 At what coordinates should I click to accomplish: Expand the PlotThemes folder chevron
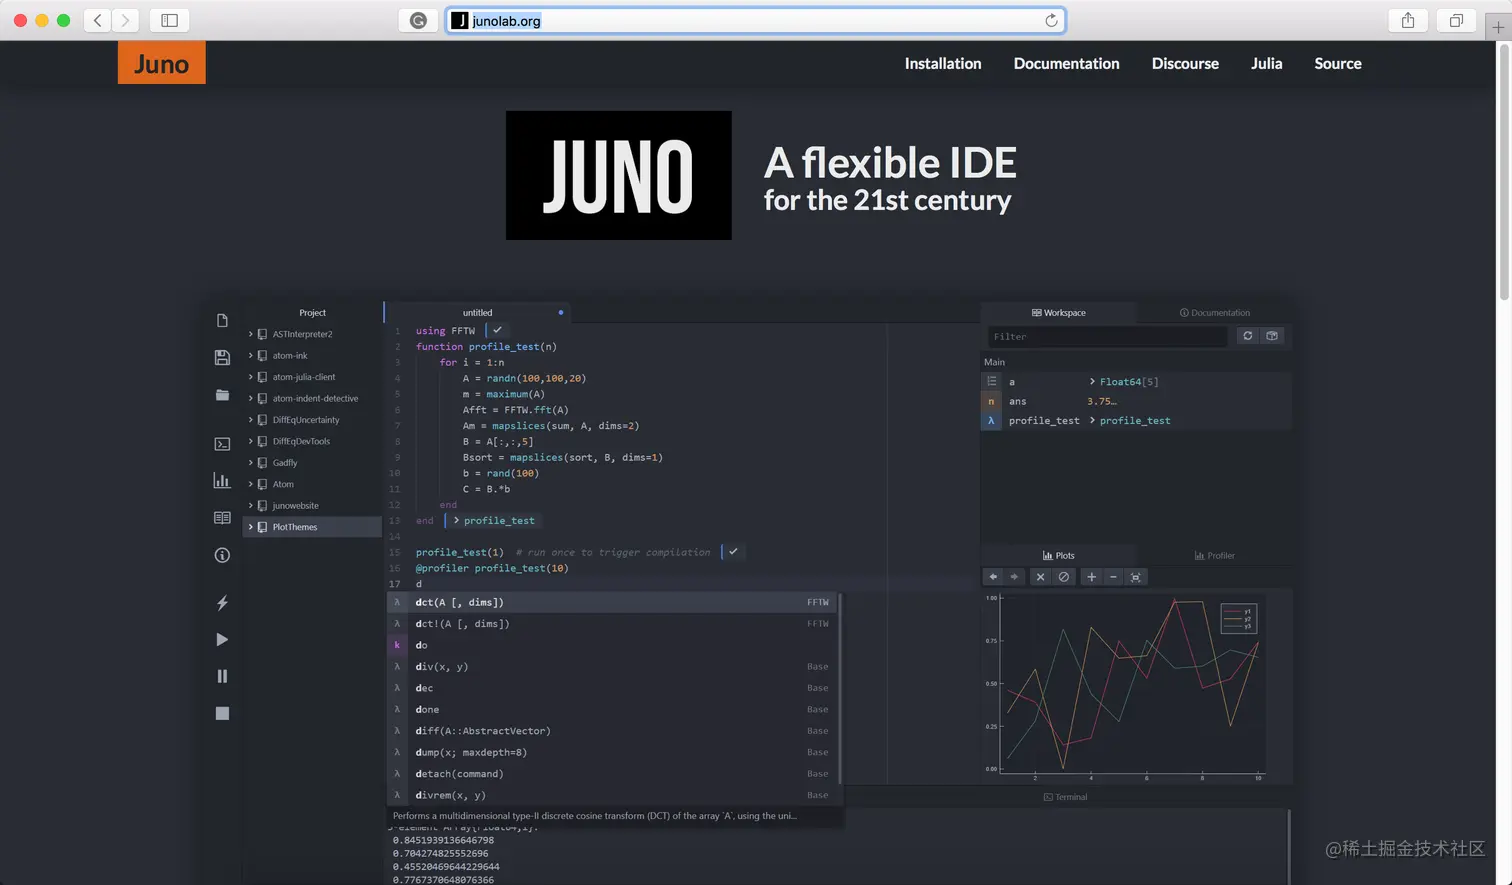coord(251,527)
